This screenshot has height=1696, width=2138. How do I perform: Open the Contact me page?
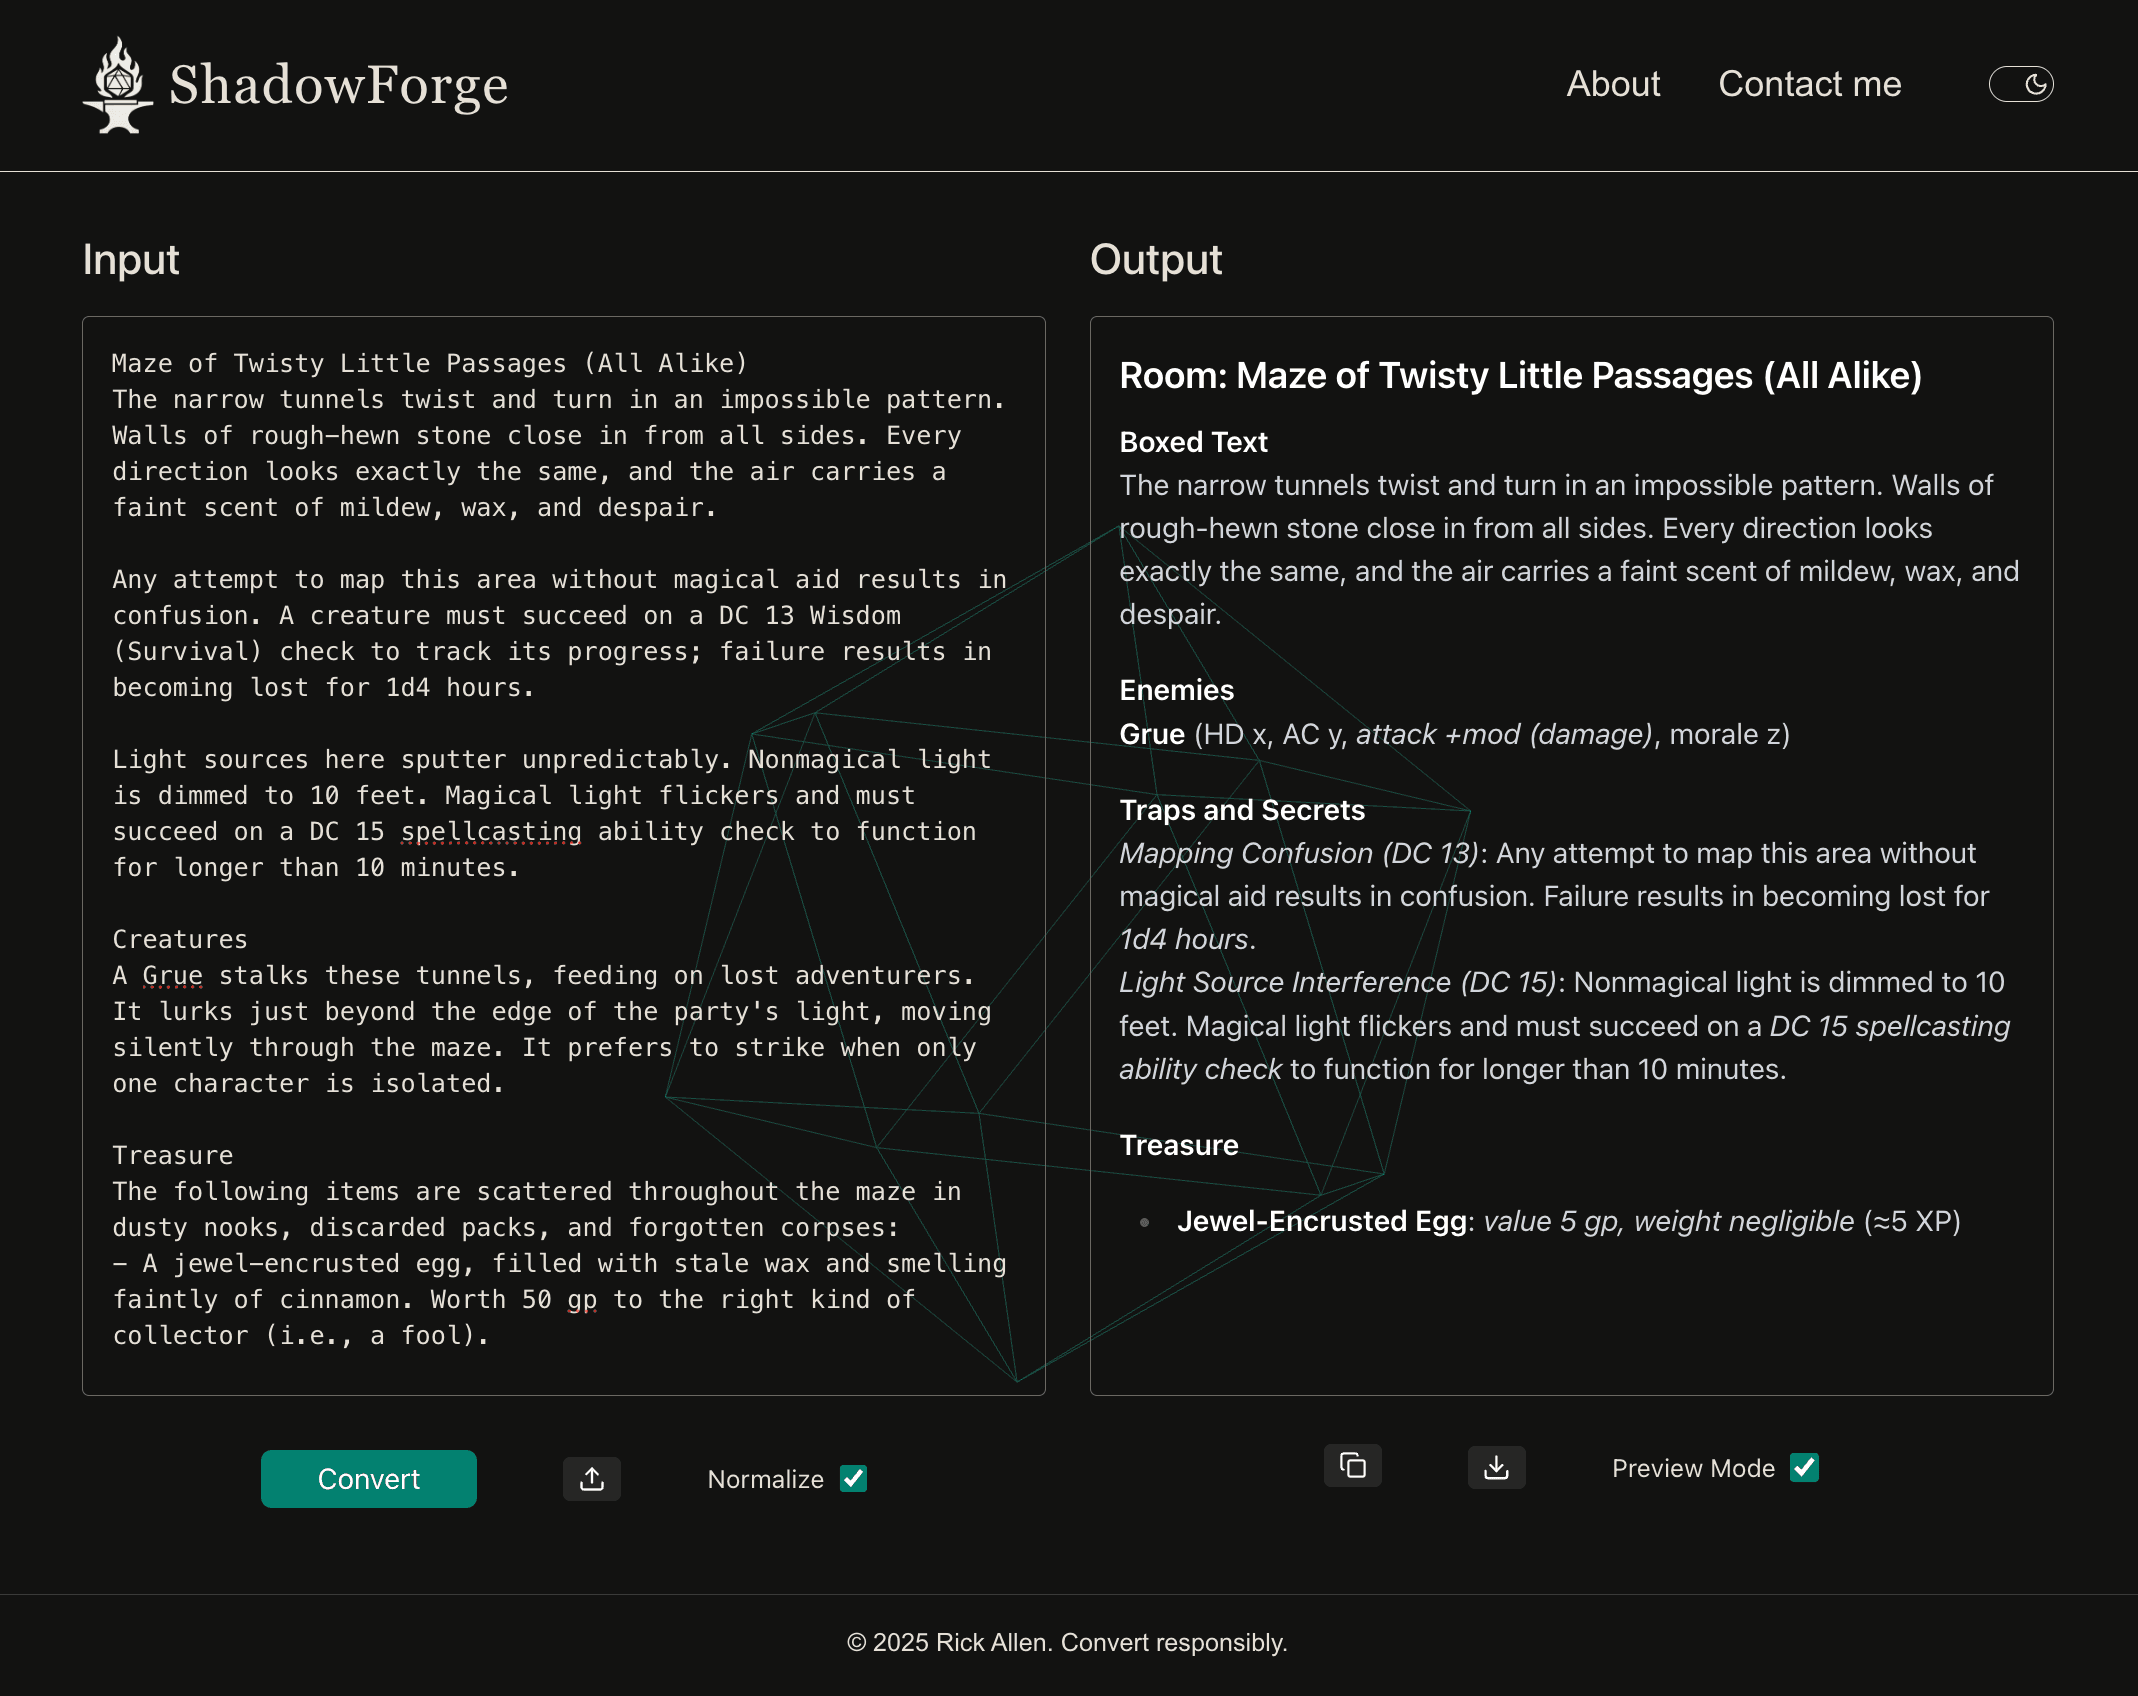coord(1809,84)
